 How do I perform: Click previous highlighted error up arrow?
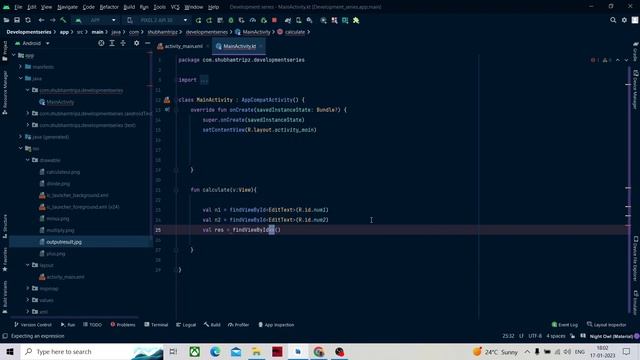click(618, 60)
